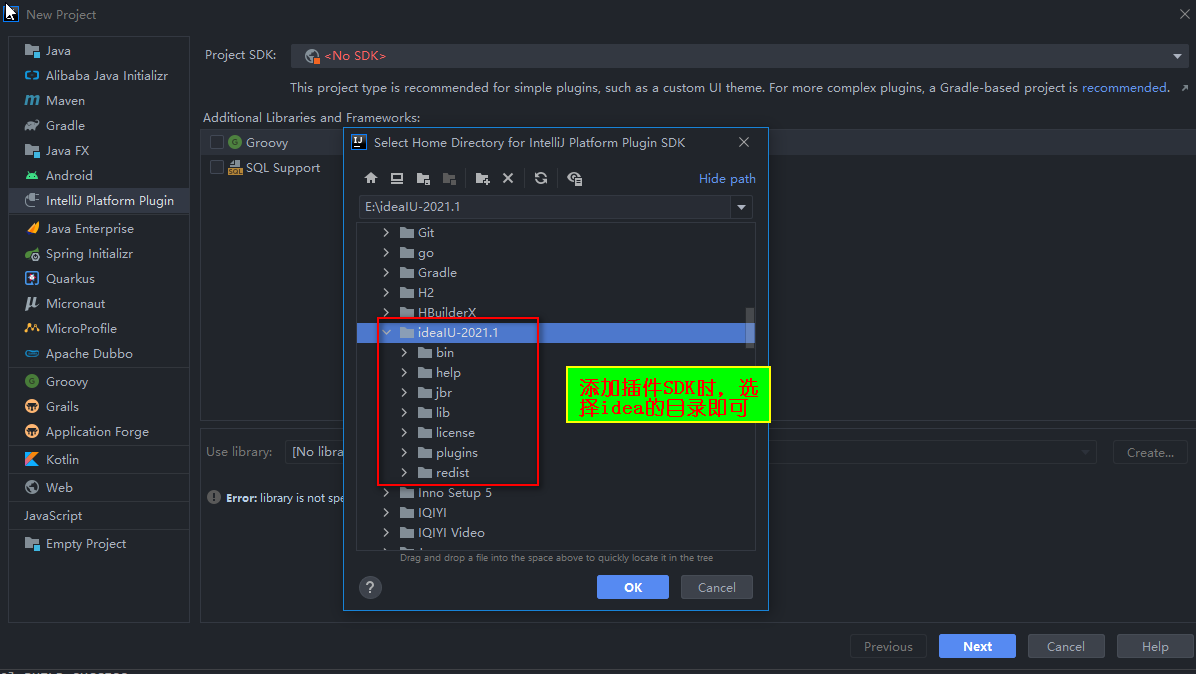Click the path input field
Viewport: 1196px width, 674px height.
(545, 207)
